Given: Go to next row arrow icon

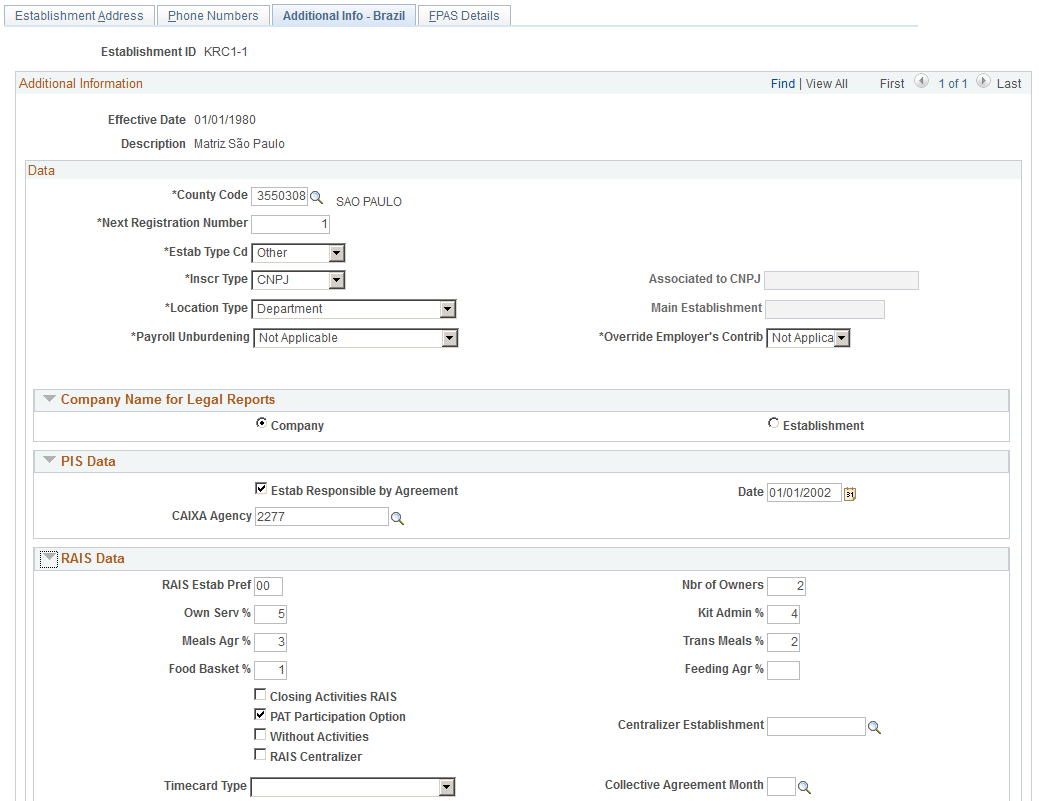Looking at the screenshot, I should pos(983,81).
